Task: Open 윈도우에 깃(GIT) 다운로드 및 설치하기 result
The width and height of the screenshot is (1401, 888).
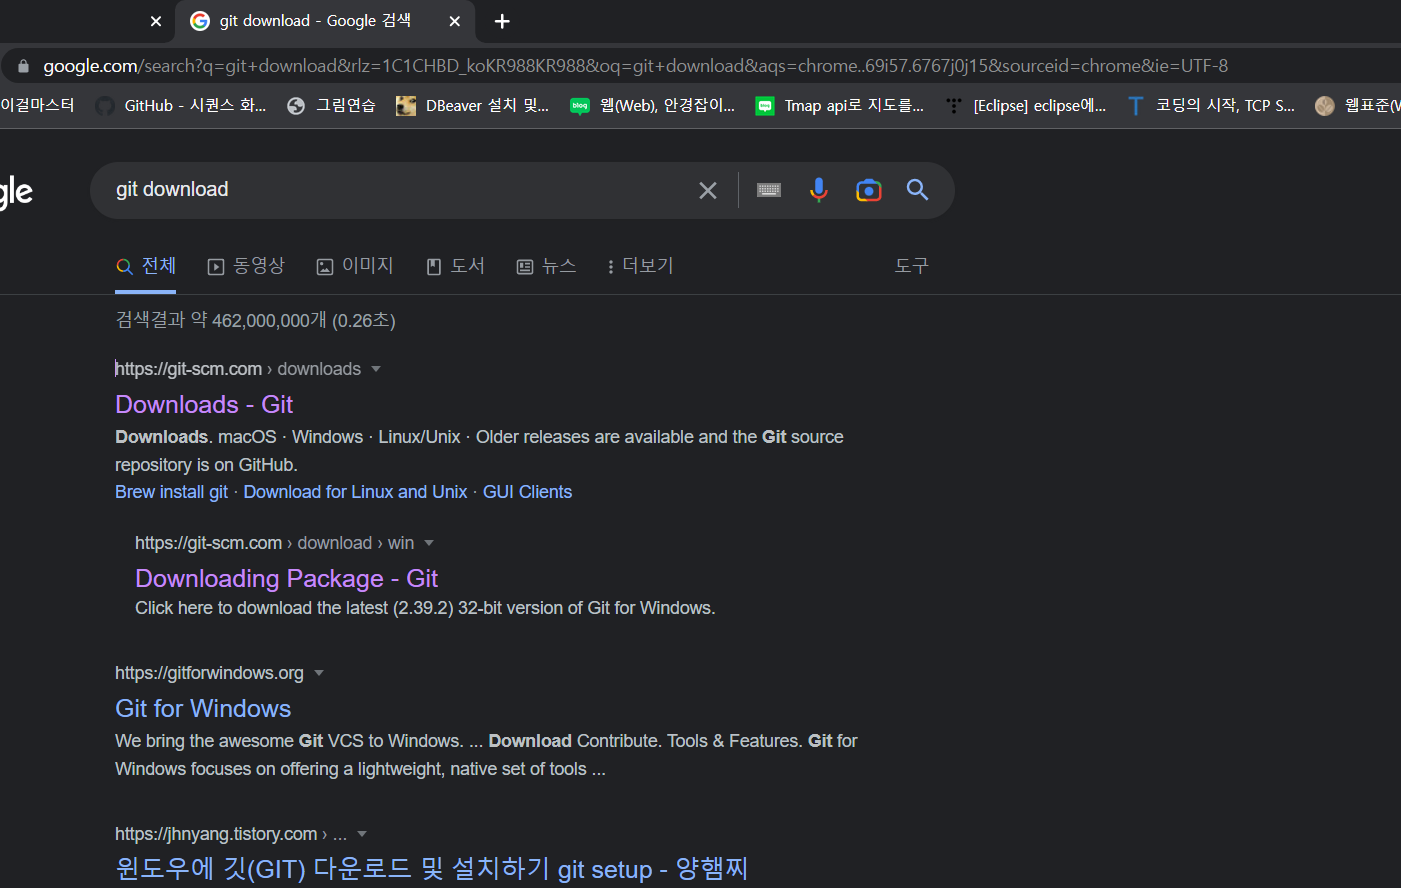Action: (431, 868)
